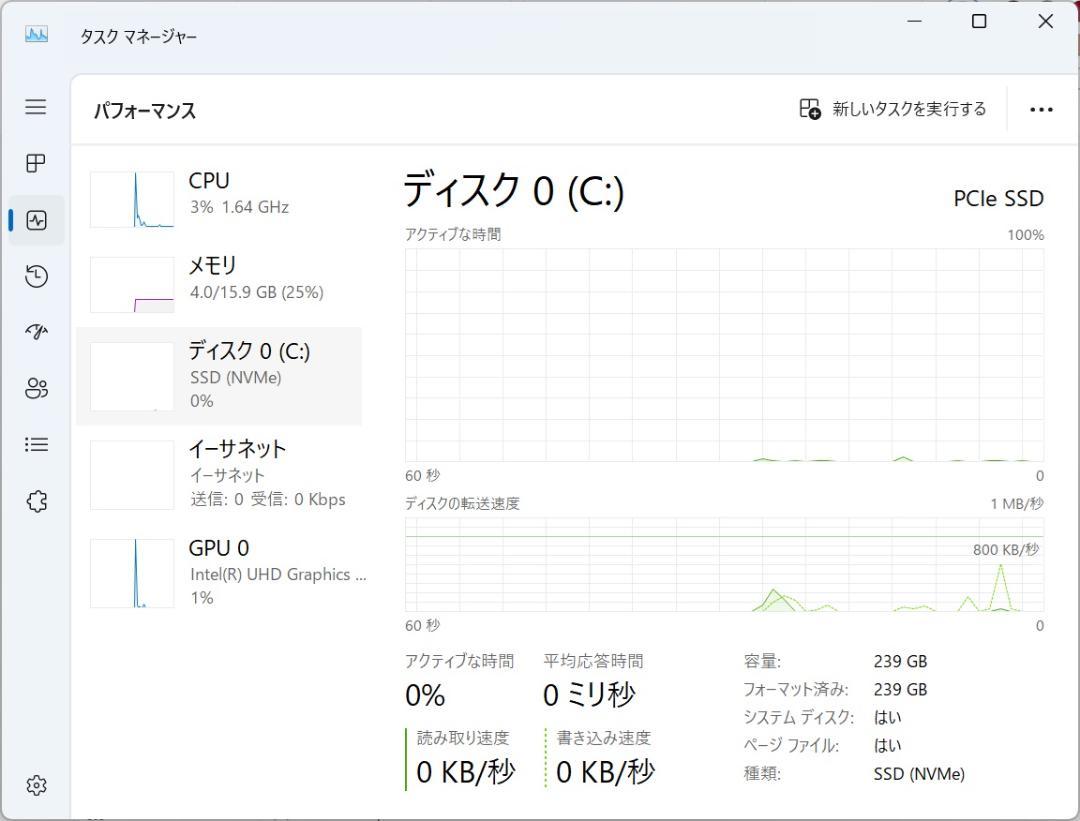Click the memory mini graph thumbnail
This screenshot has width=1080, height=821.
[132, 284]
